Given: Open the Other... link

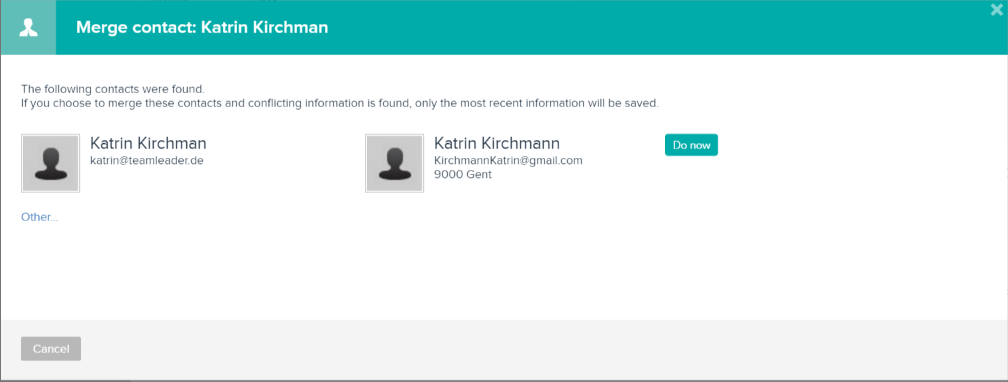Looking at the screenshot, I should pyautogui.click(x=40, y=217).
